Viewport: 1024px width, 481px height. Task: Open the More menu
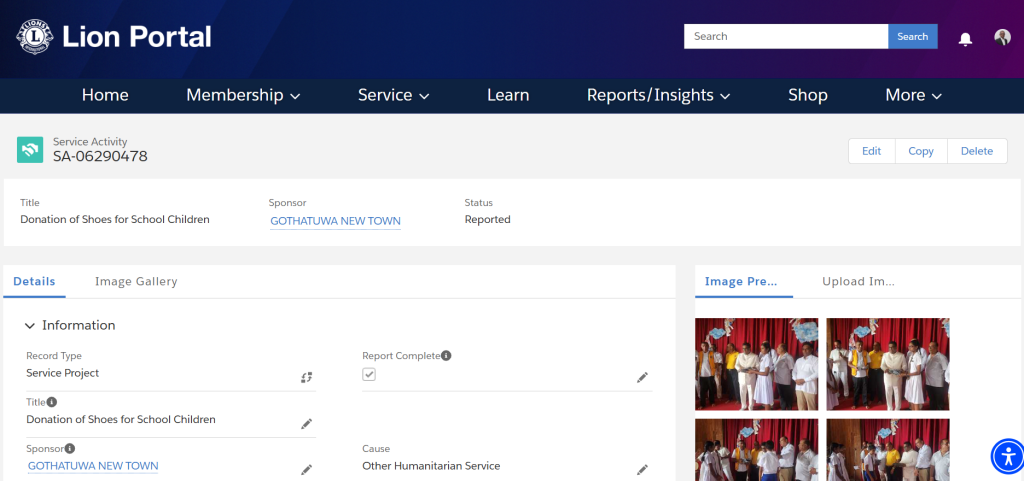coord(914,95)
